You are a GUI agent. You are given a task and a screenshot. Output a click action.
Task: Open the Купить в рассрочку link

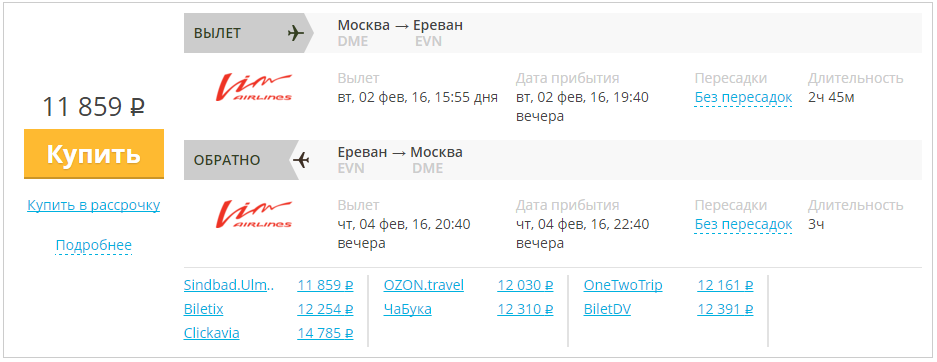[94, 205]
